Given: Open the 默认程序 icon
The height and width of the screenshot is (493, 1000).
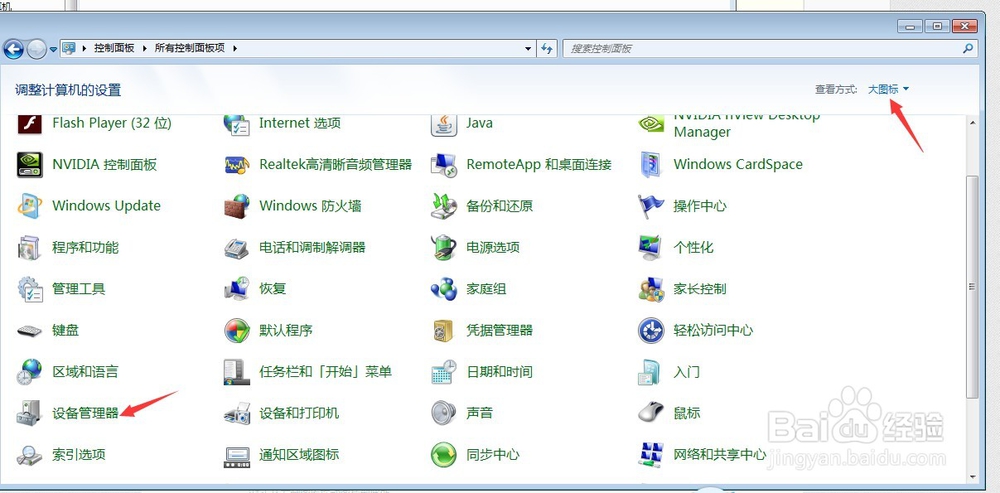Looking at the screenshot, I should click(237, 330).
